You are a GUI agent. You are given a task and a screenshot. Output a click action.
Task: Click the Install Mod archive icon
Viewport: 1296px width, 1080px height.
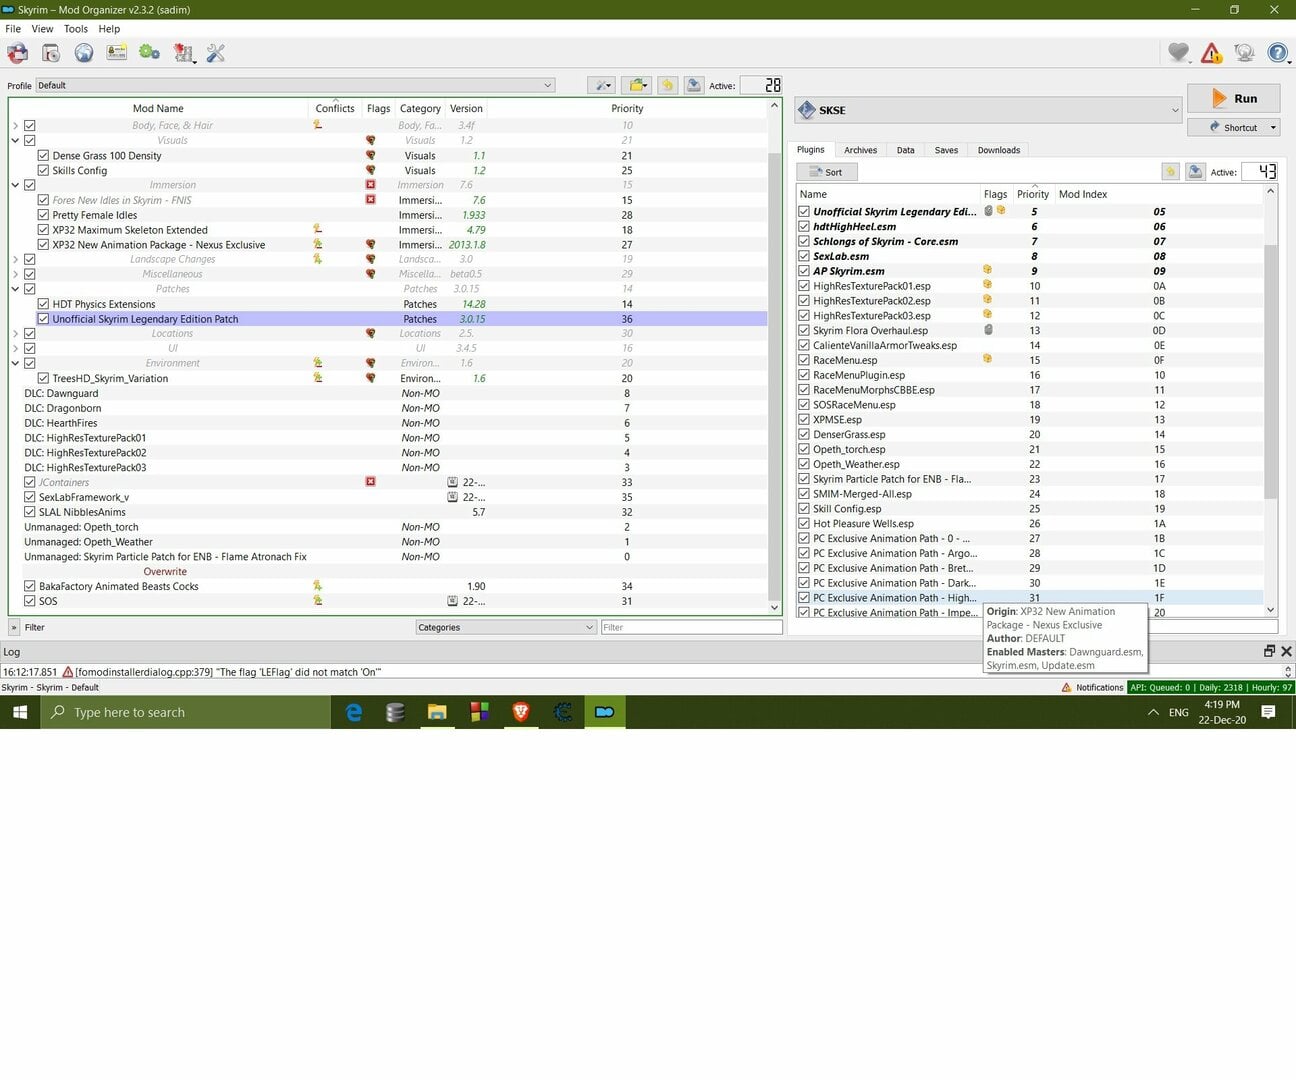(x=51, y=53)
